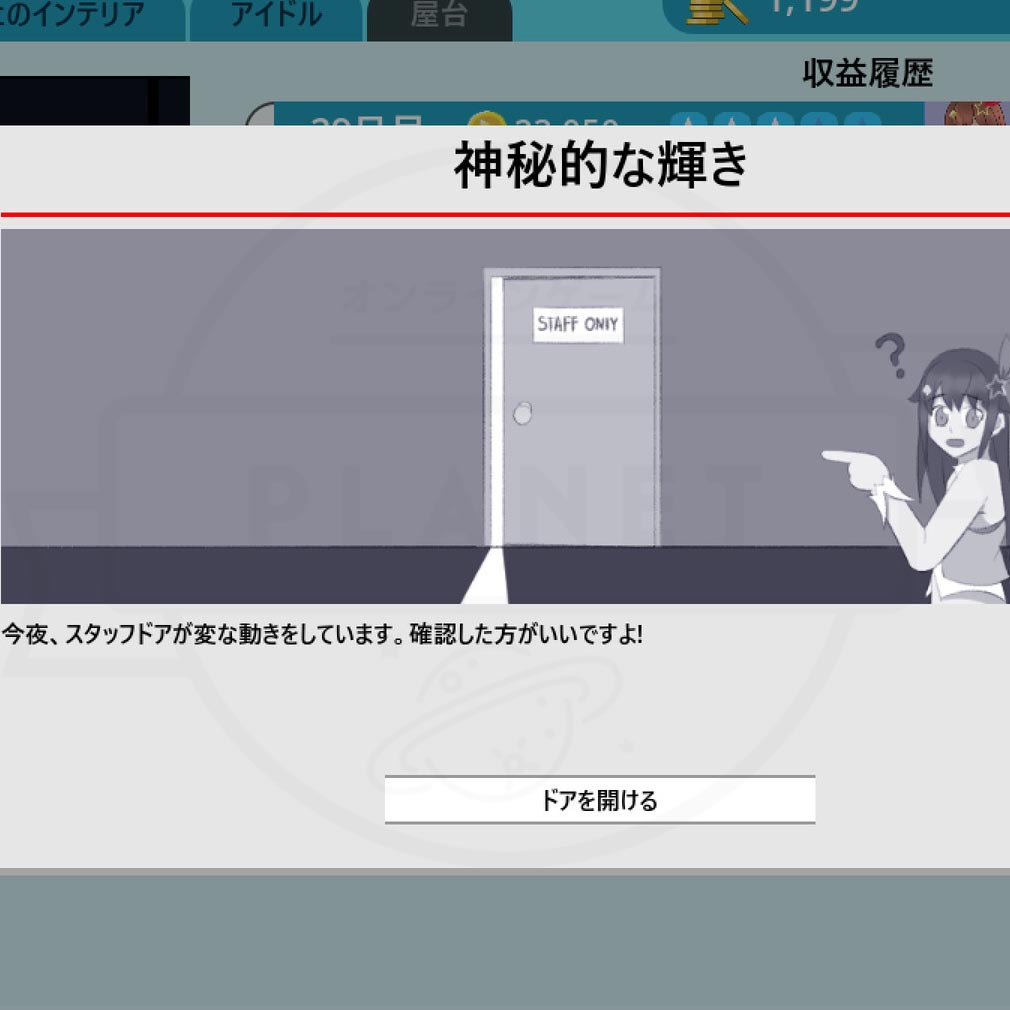Open the 収益履歴 heading

click(867, 73)
